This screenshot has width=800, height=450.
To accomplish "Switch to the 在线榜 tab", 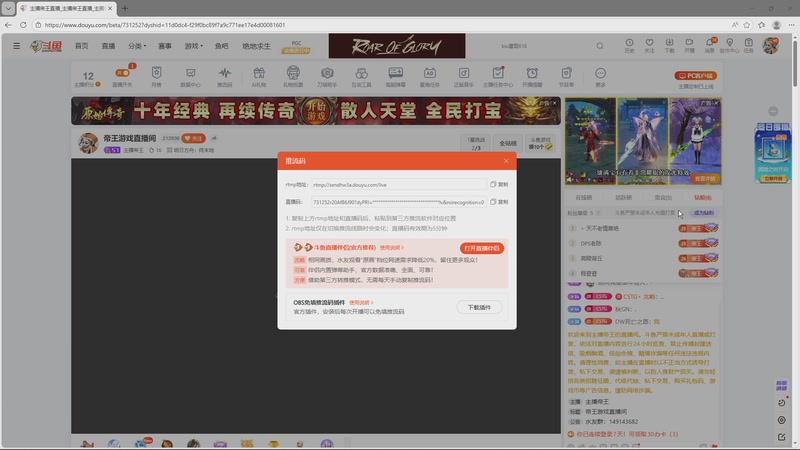I will 584,197.
